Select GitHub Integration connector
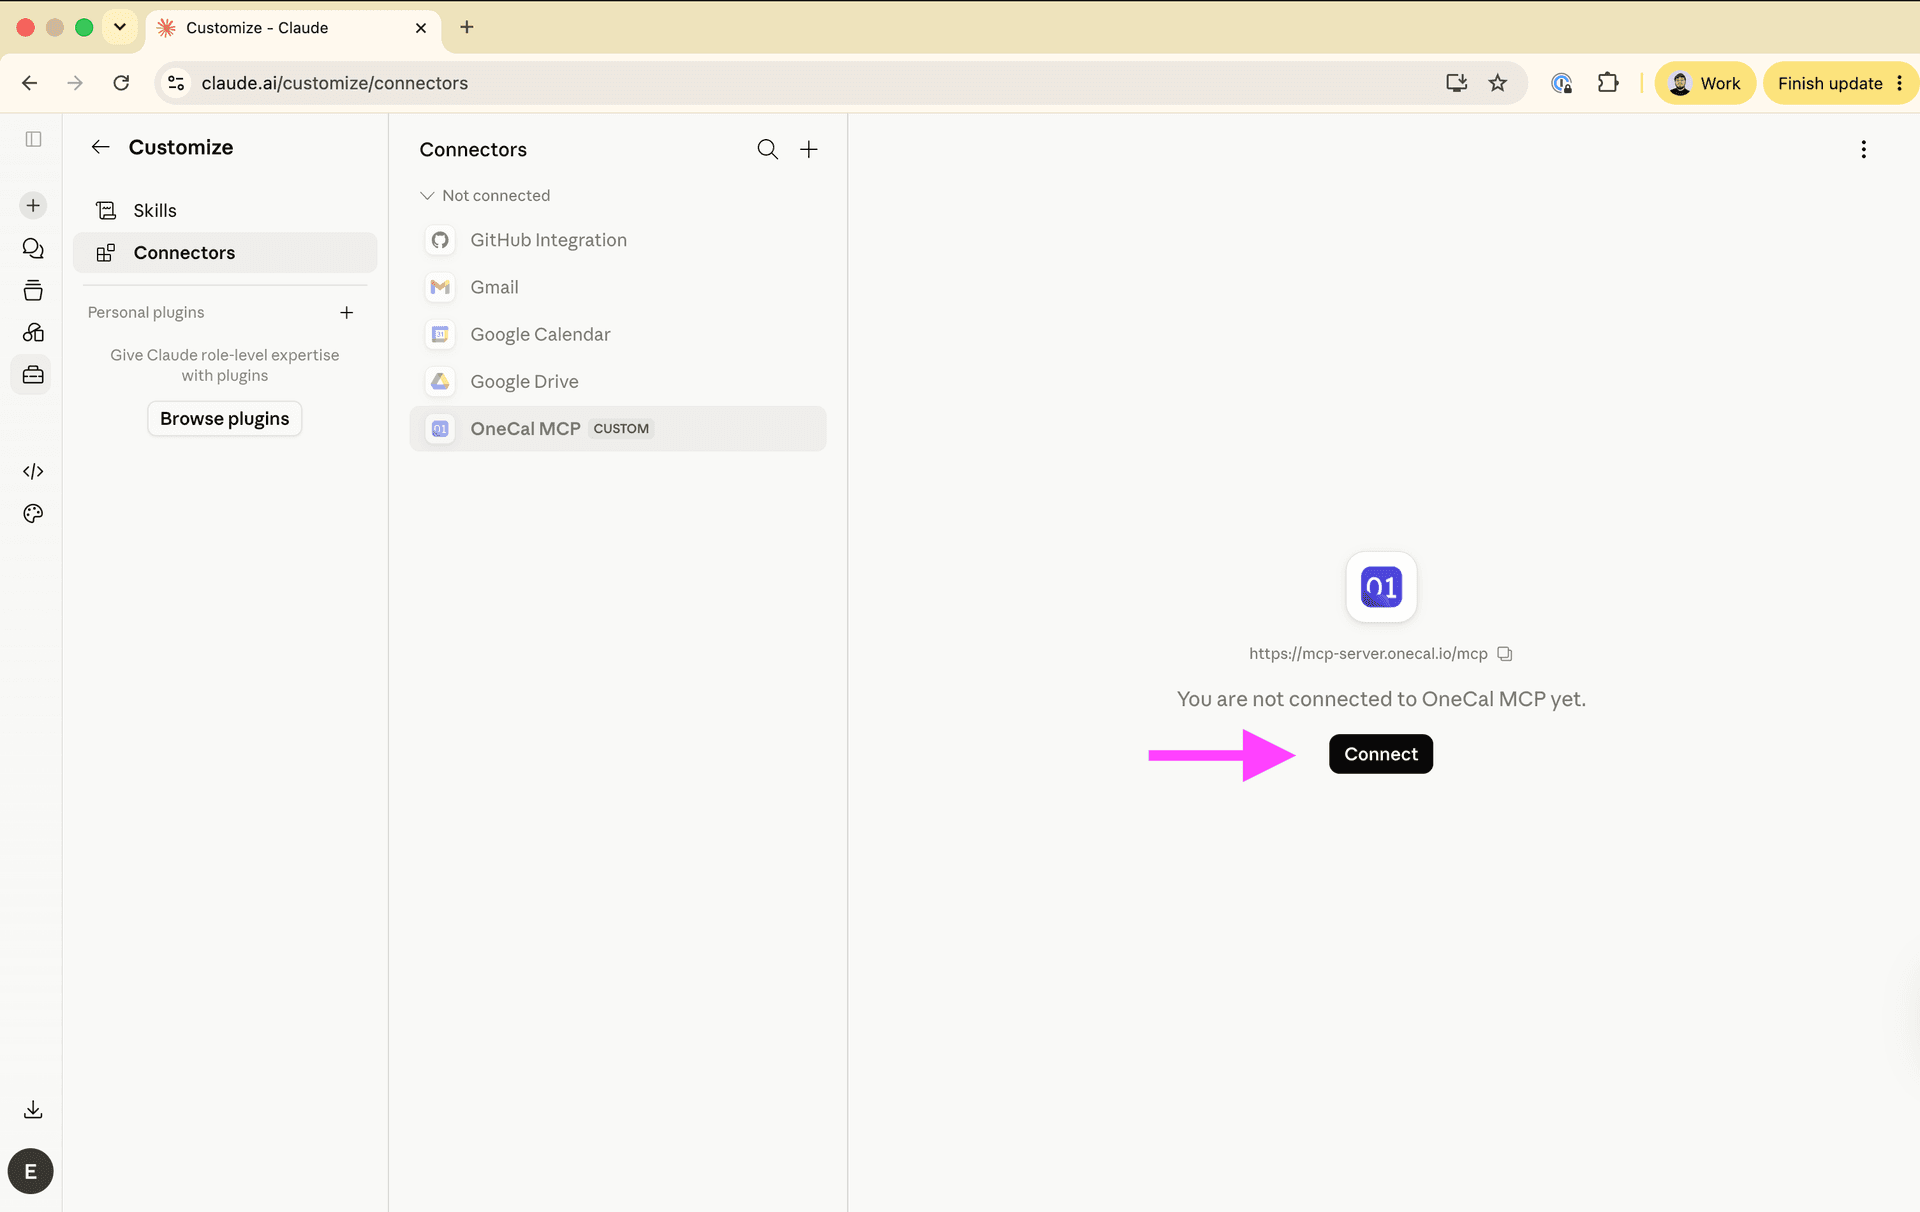The image size is (1920, 1212). point(618,240)
